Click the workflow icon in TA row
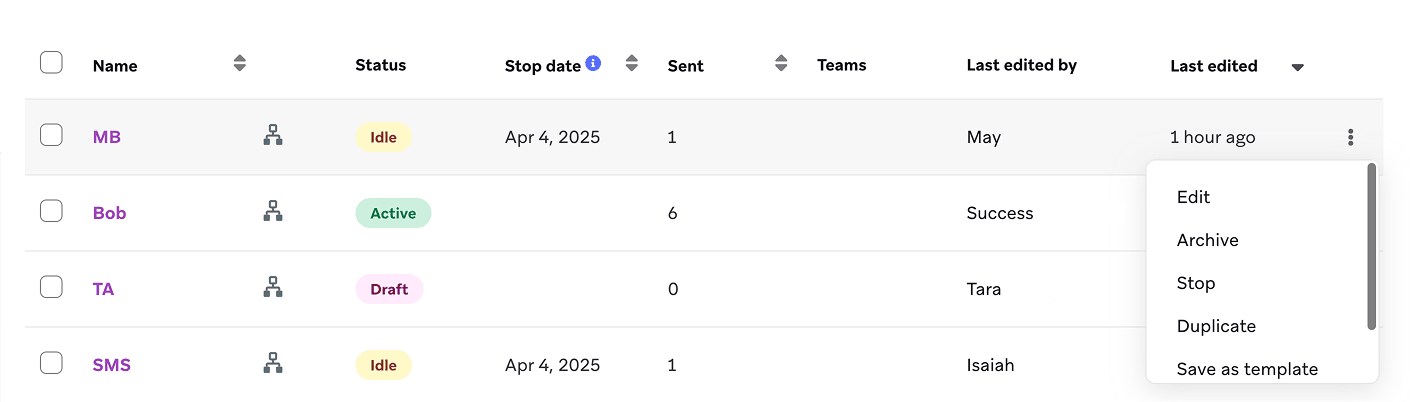This screenshot has width=1410, height=402. click(273, 288)
